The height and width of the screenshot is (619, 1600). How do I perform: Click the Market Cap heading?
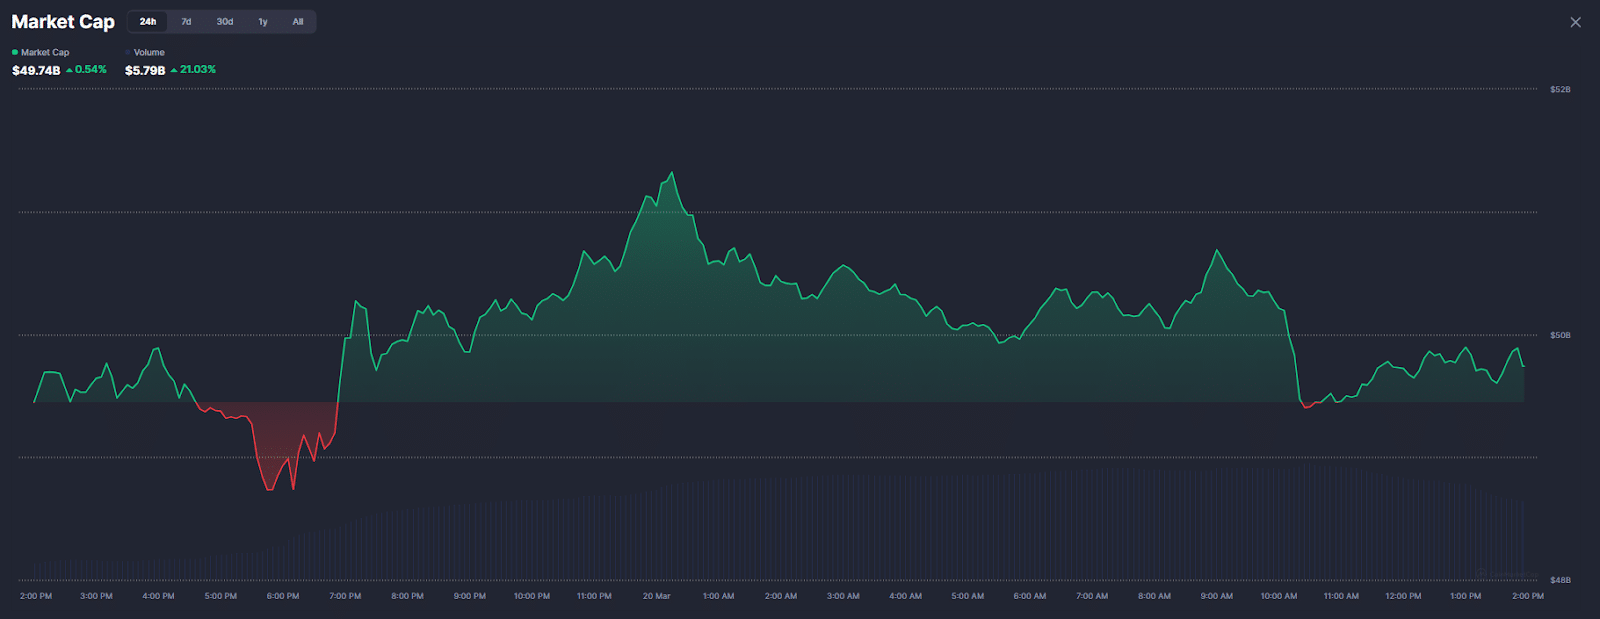[63, 22]
